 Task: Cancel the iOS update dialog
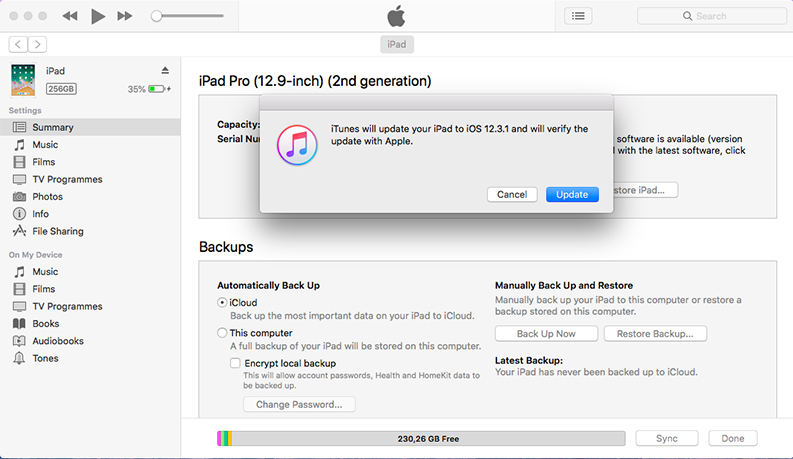512,195
